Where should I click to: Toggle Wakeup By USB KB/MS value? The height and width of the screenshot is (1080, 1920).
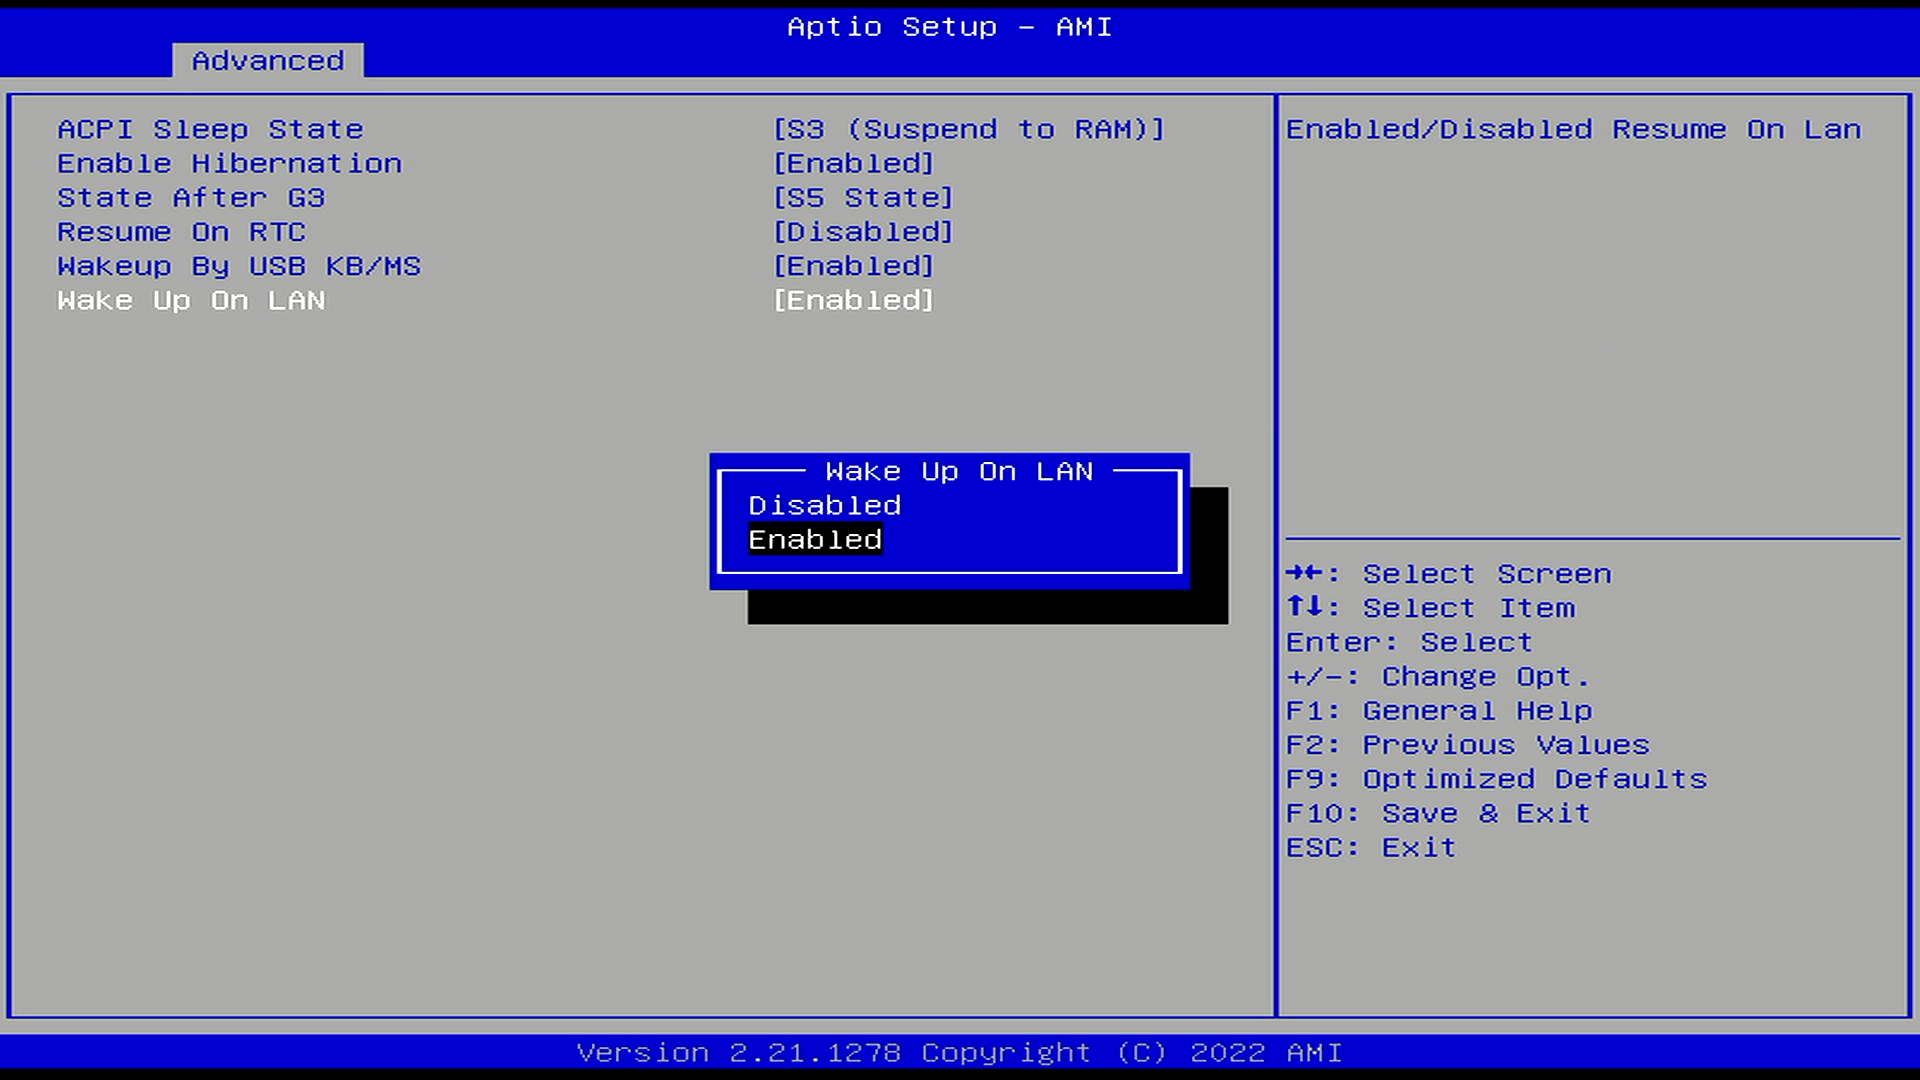(x=853, y=266)
